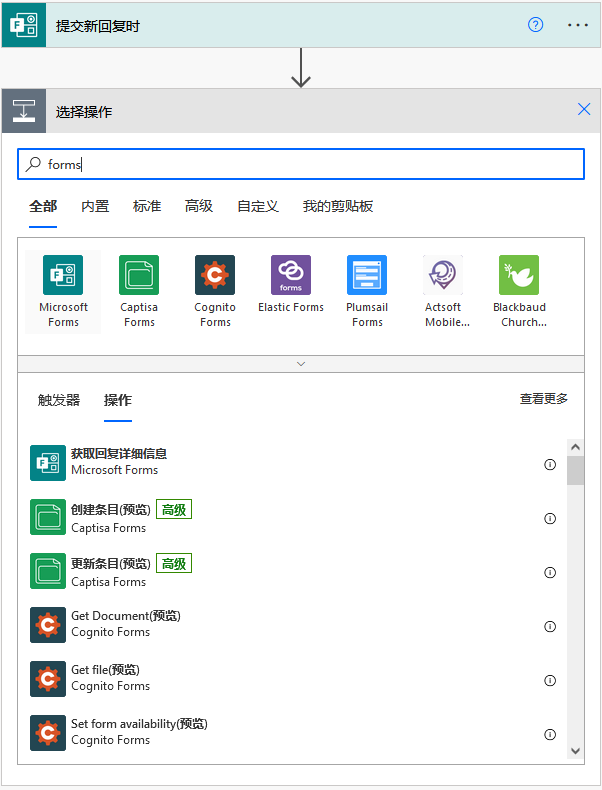The image size is (602, 790).
Task: Select the Actsoft Mobile connector icon
Action: [x=443, y=275]
